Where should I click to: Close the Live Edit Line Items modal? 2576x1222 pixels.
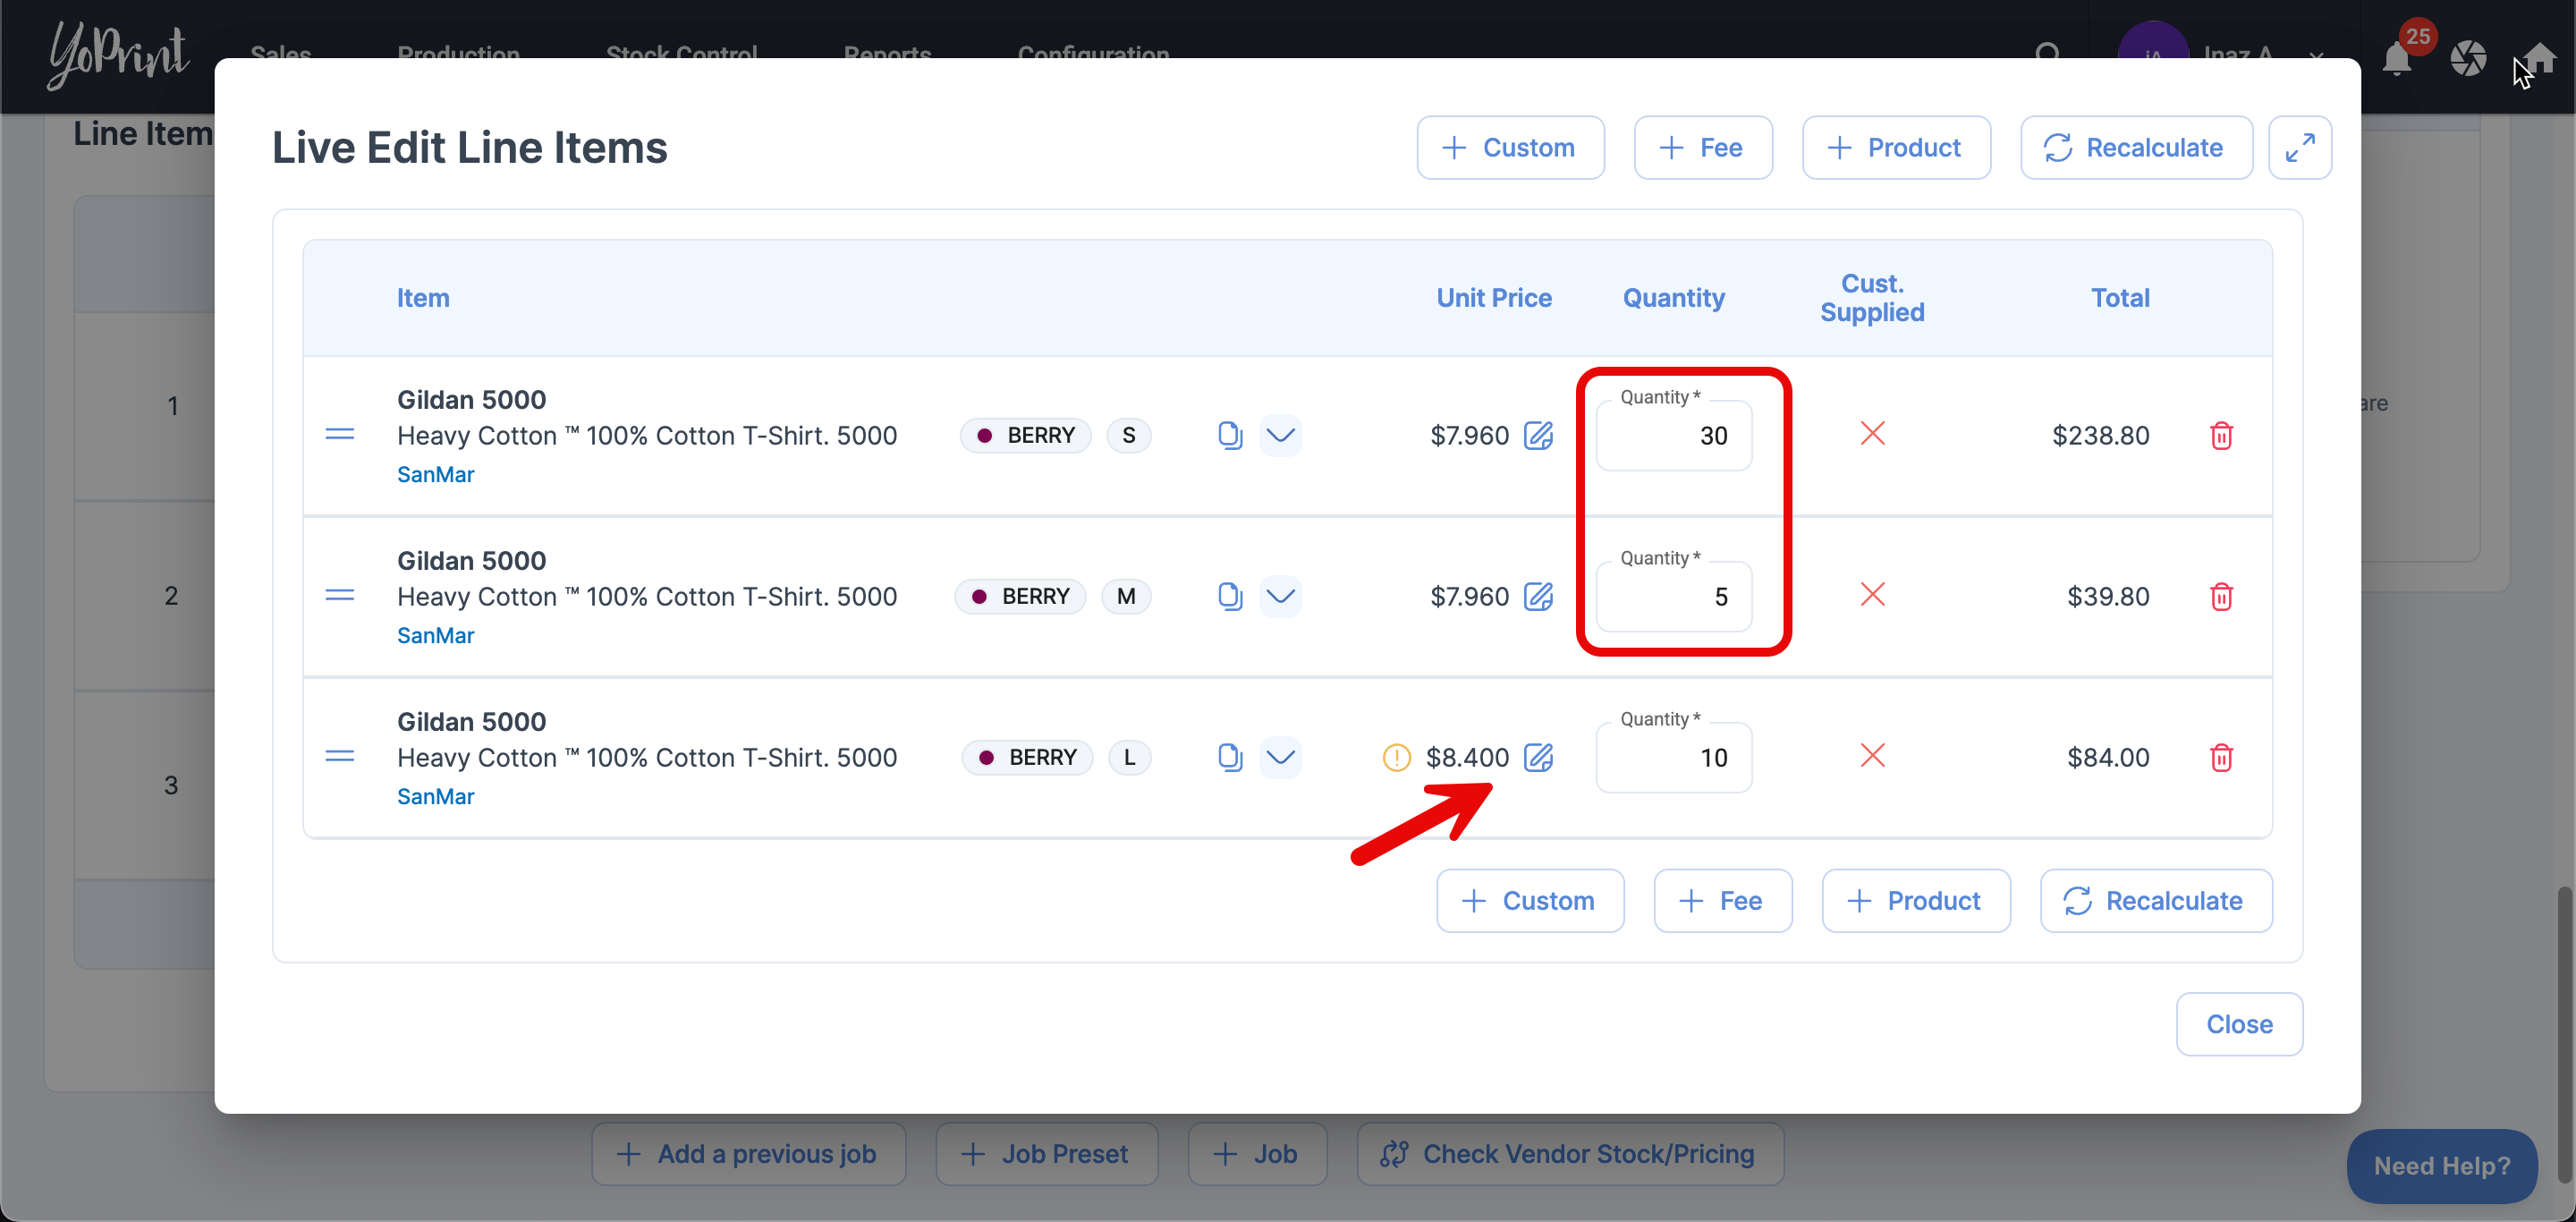tap(2239, 1024)
